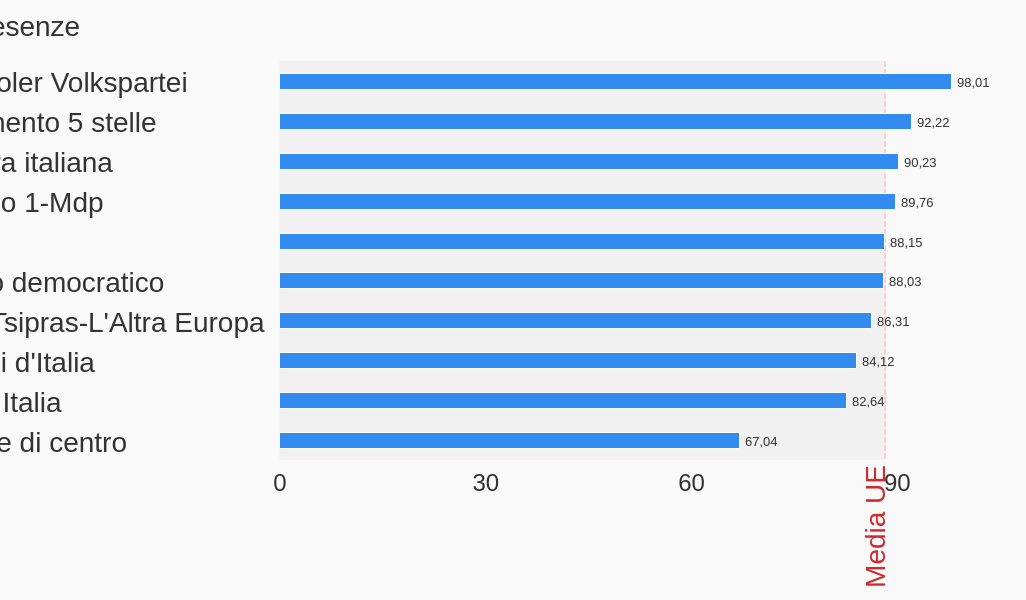
Task: Select the bar valued 89,76
Action: click(x=587, y=202)
